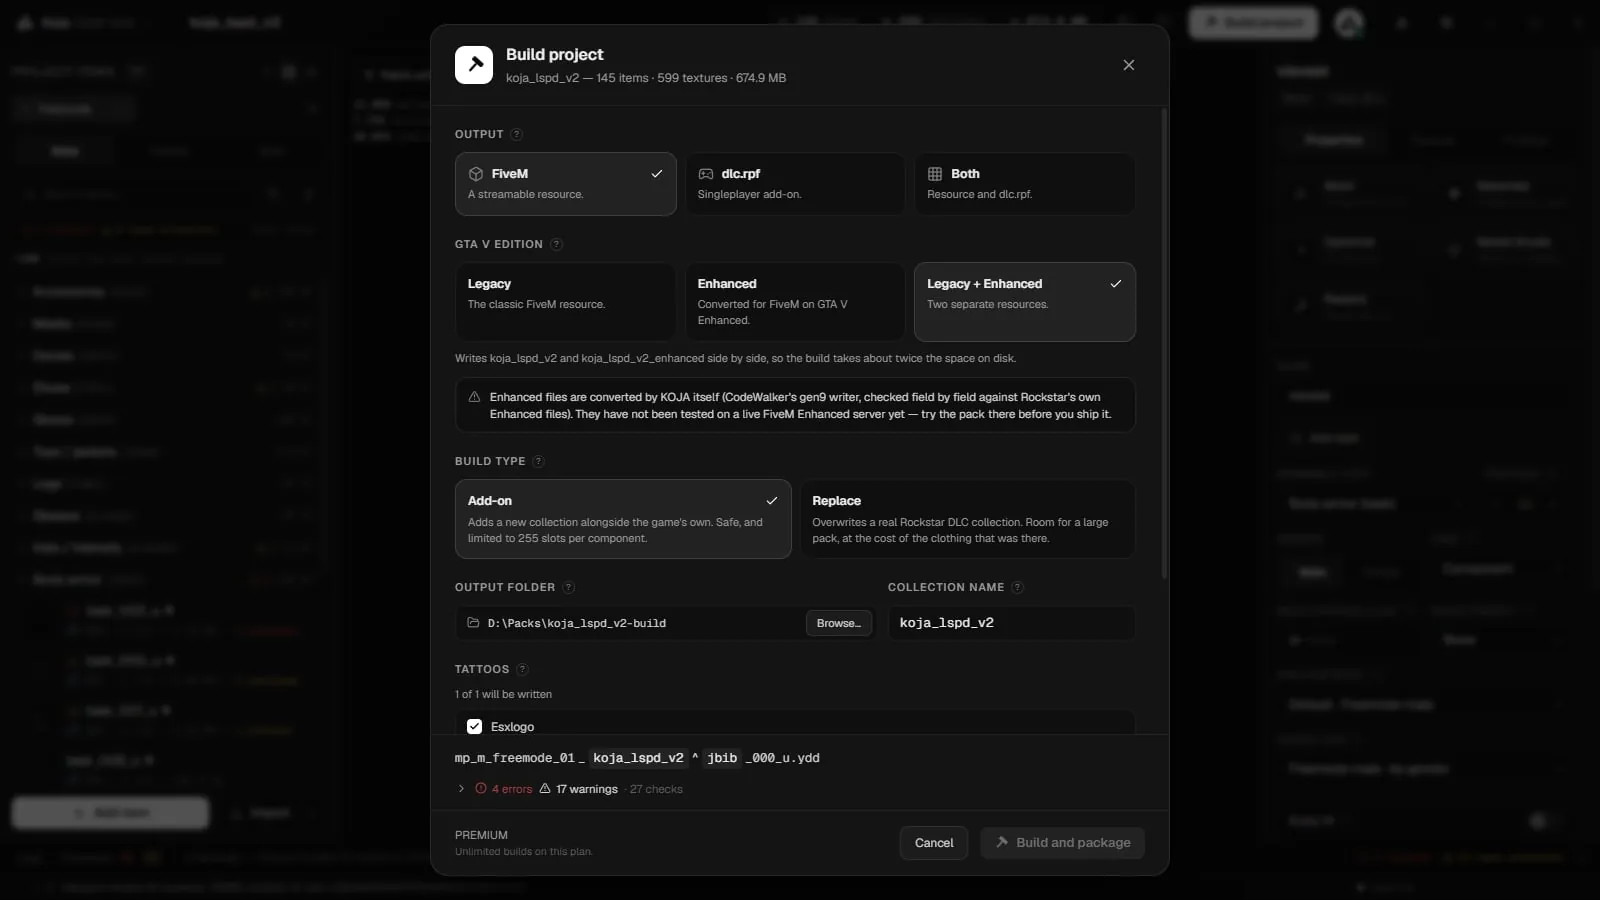Select Both as the output option
The height and width of the screenshot is (900, 1600).
(1025, 184)
